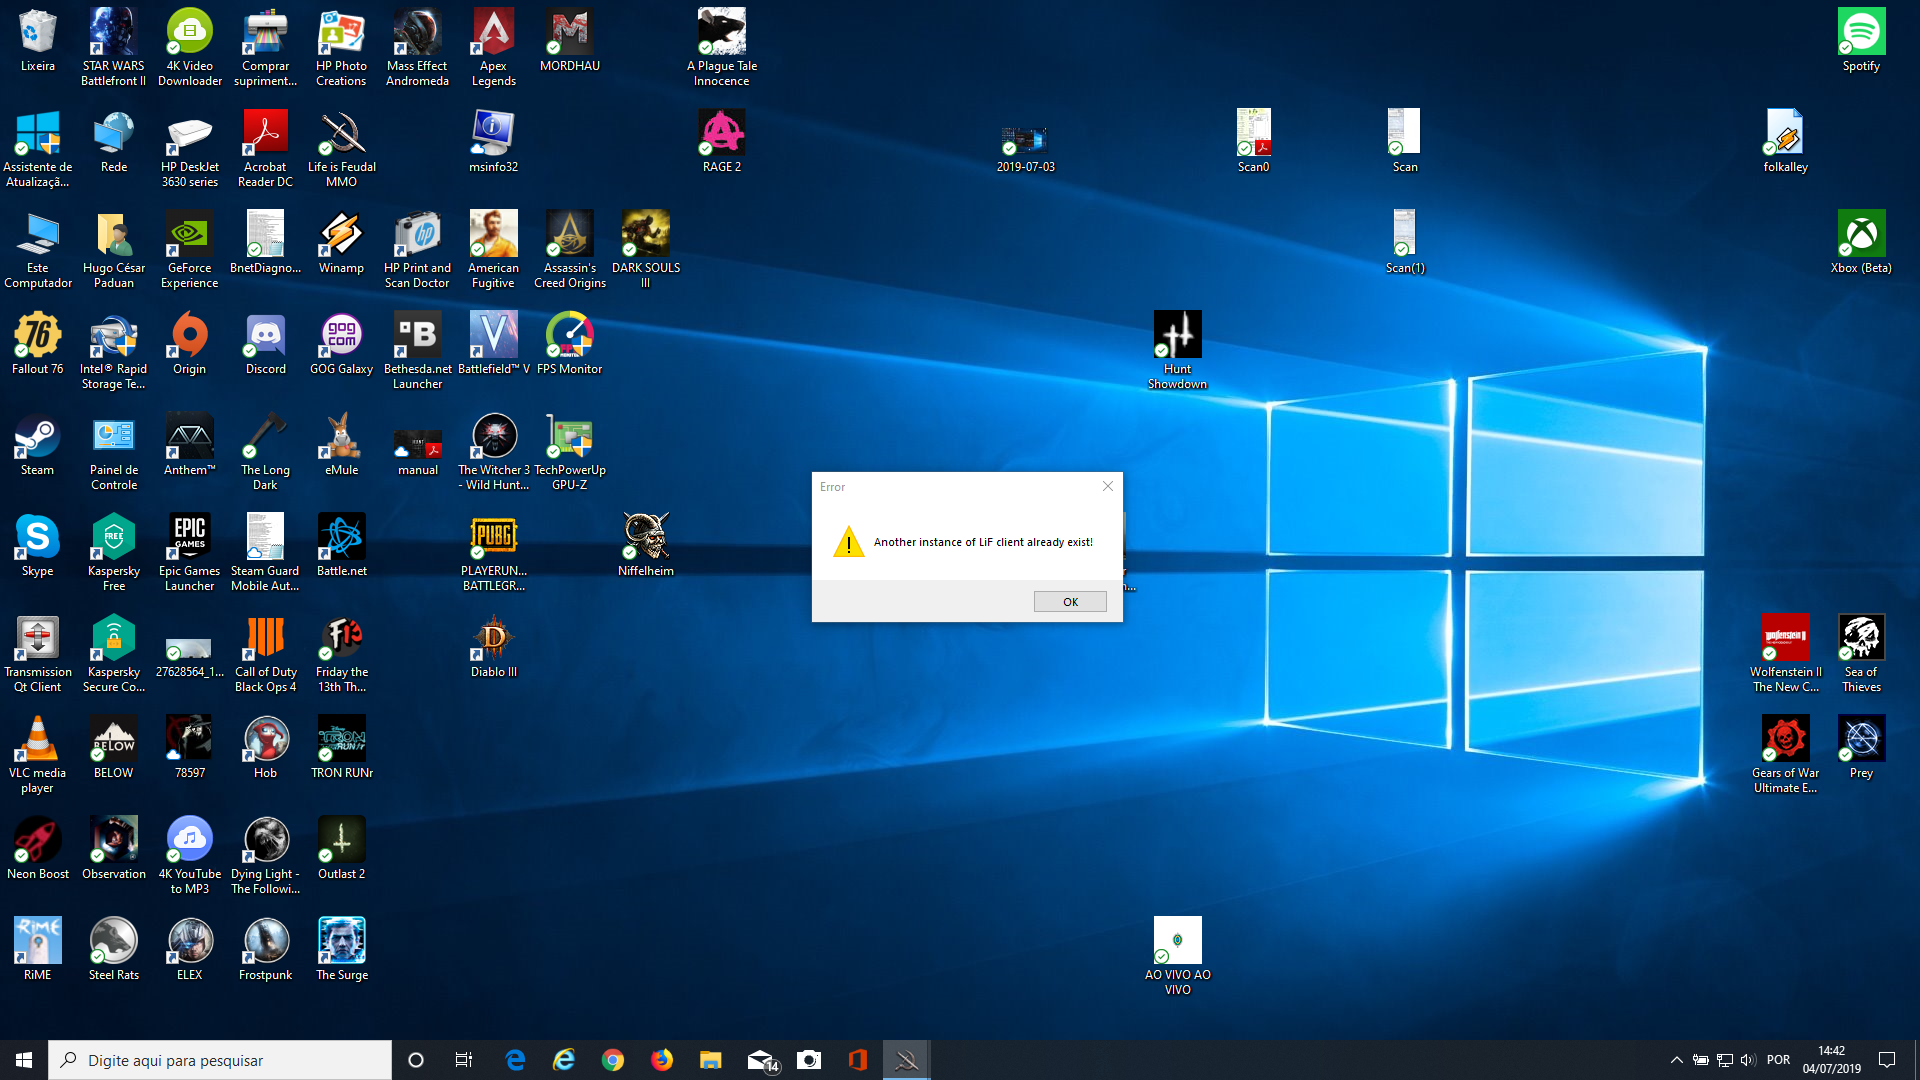The height and width of the screenshot is (1080, 1920).
Task: Launch Firefox from the taskbar
Action: (662, 1060)
